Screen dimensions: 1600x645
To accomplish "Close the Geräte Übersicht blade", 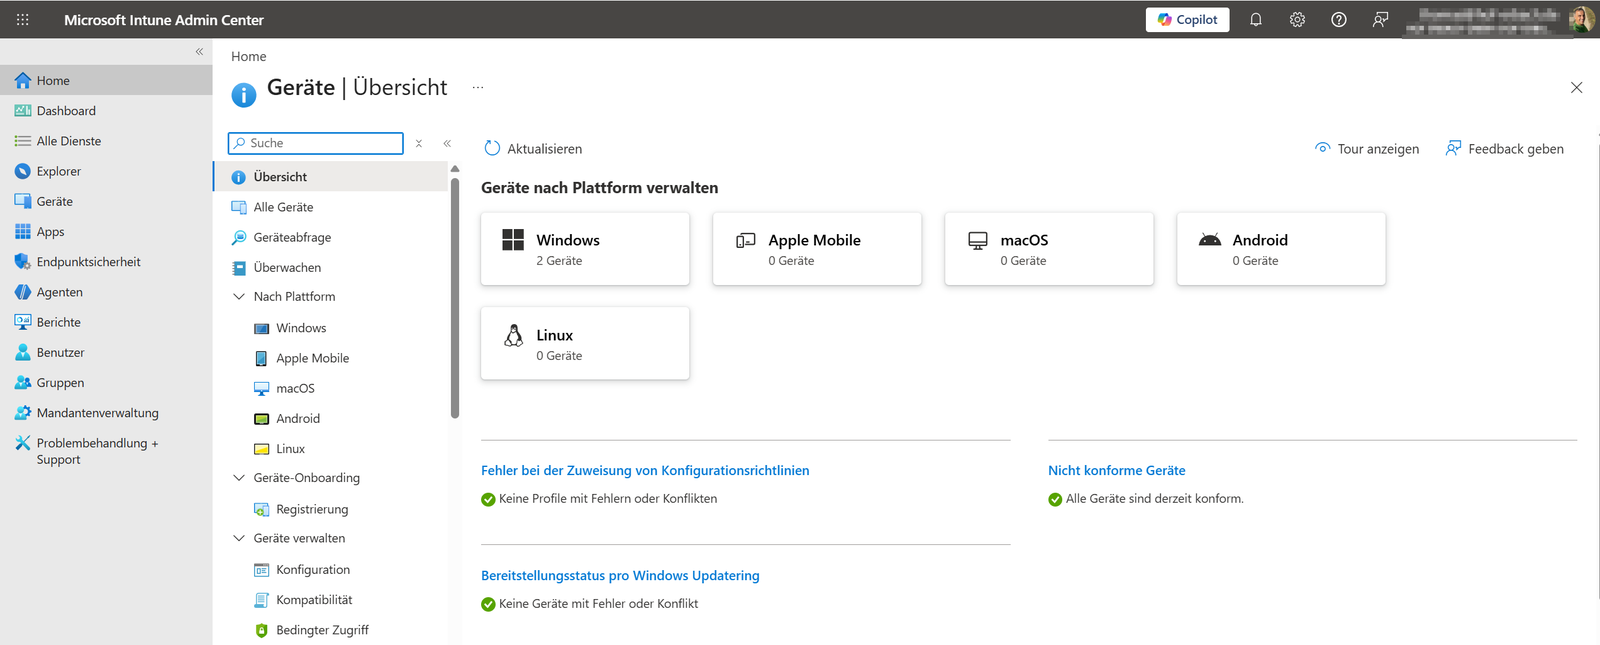I will click(x=1576, y=87).
